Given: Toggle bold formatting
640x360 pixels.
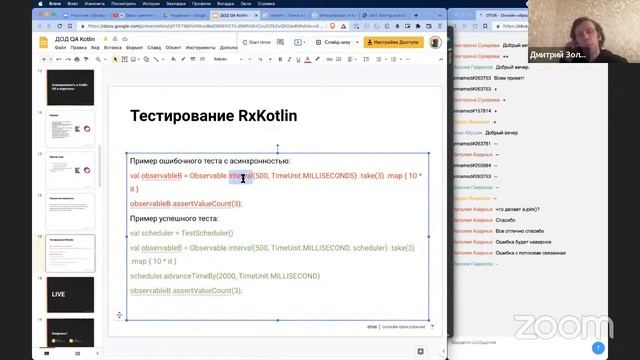Looking at the screenshot, I should [x=280, y=60].
